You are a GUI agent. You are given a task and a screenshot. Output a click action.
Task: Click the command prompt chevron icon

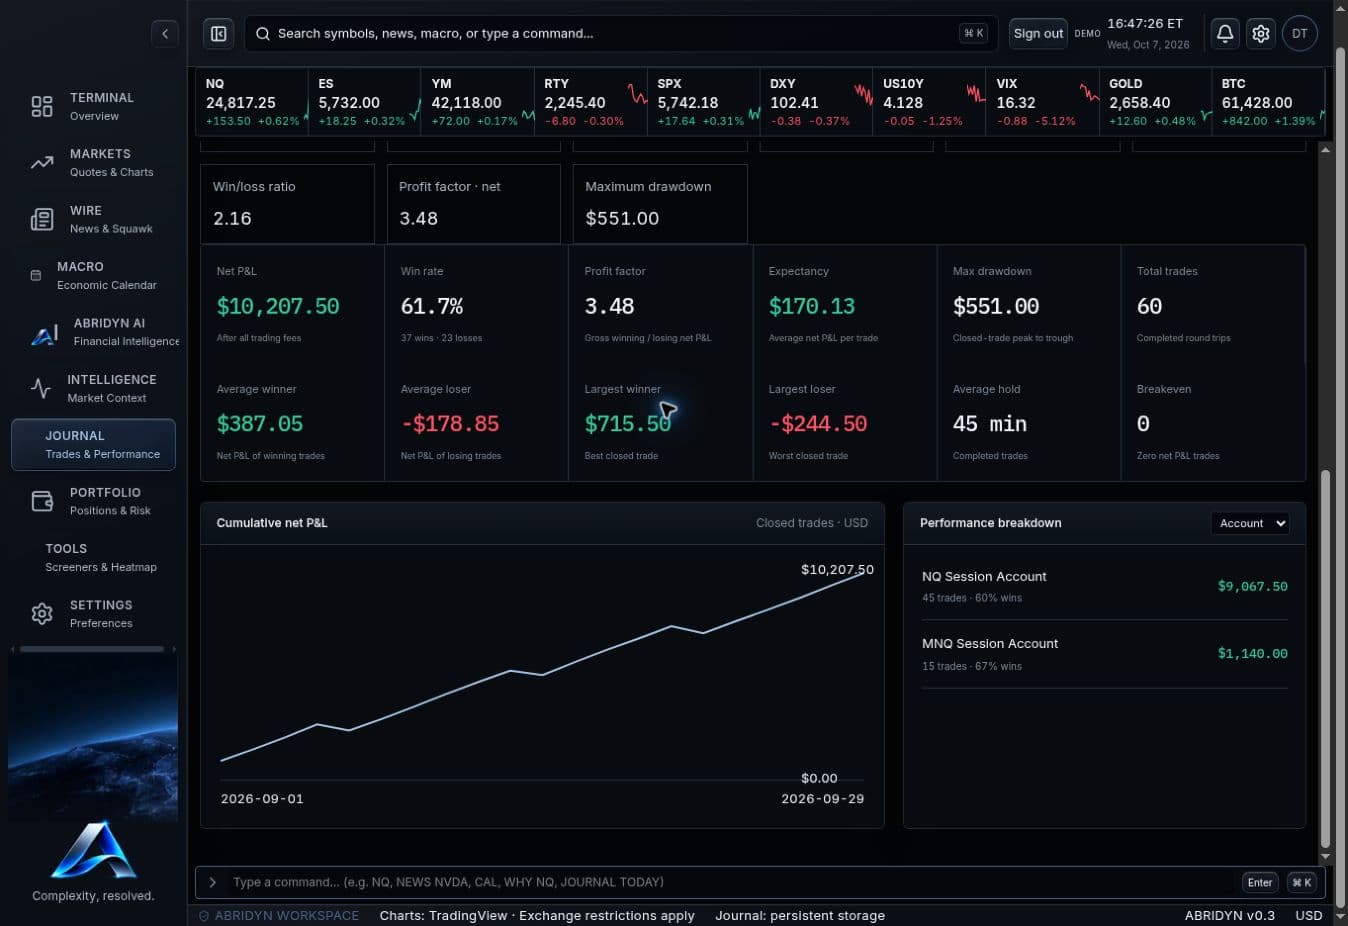212,882
